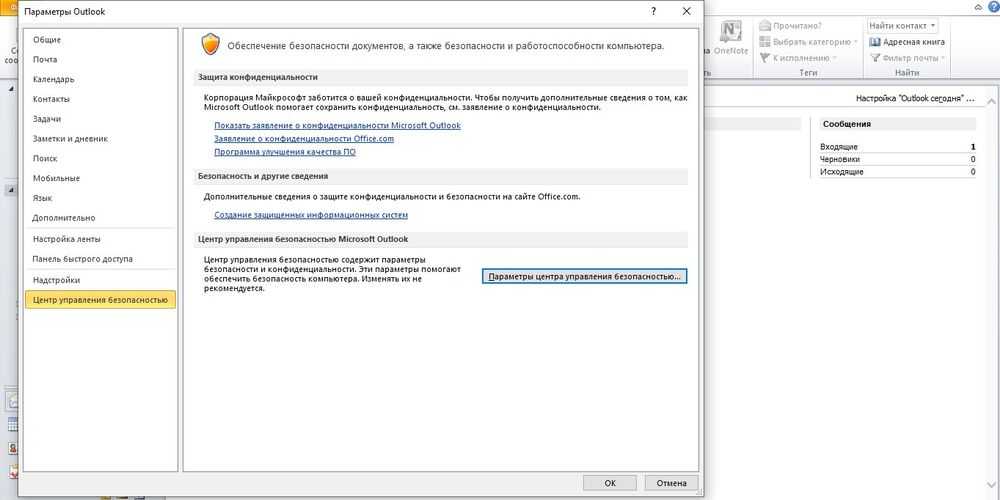The image size is (1000, 500).
Task: Open Входящие in the messages summary
Action: tap(839, 147)
